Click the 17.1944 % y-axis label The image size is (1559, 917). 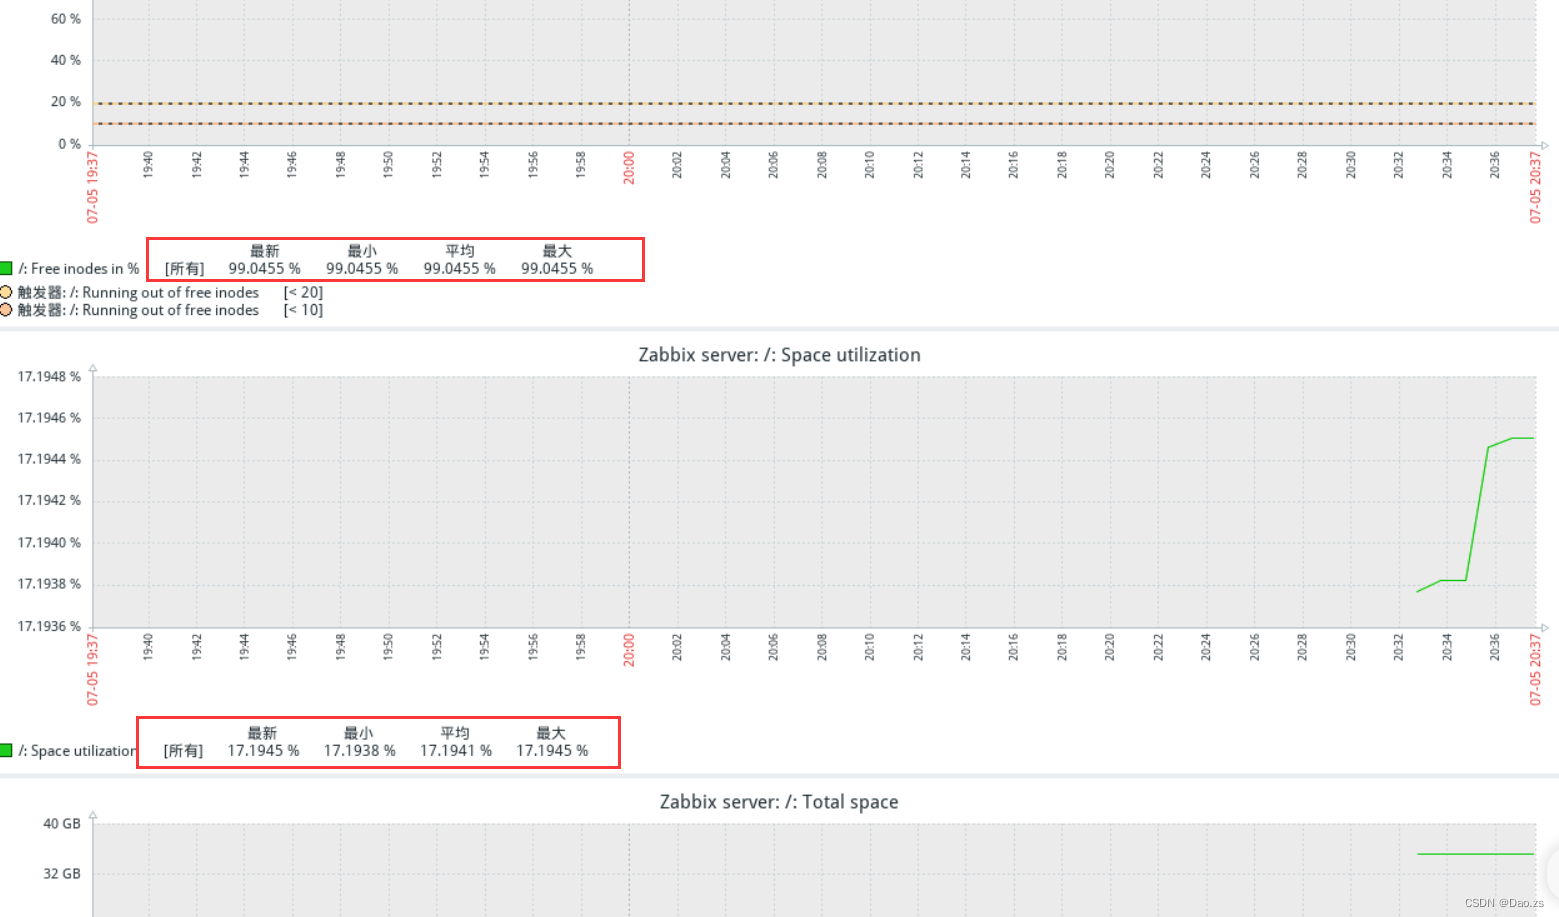pos(49,459)
